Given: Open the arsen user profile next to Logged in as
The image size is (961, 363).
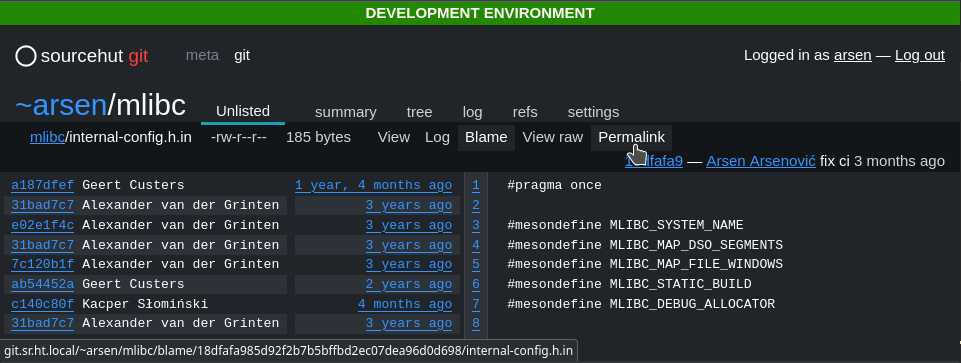Looking at the screenshot, I should pos(853,55).
